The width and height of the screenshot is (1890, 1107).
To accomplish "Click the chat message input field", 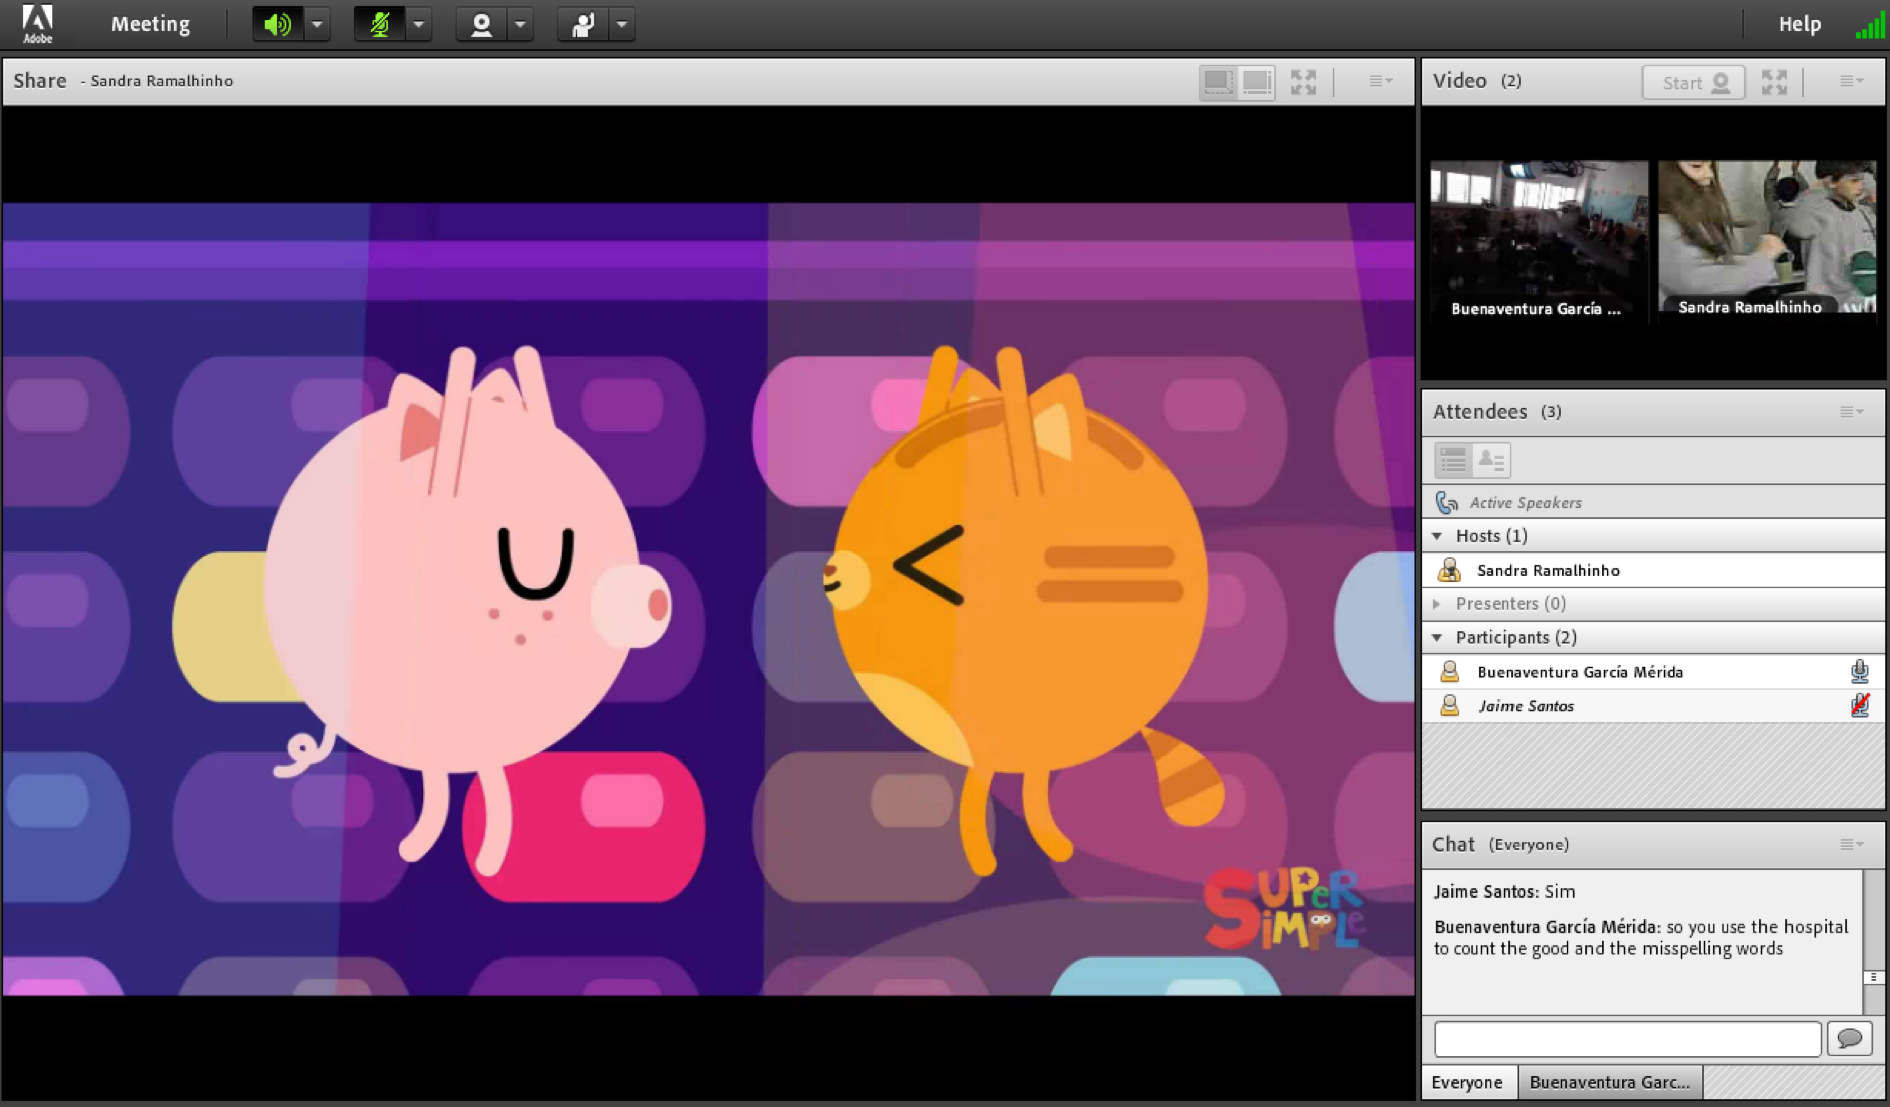I will tap(1627, 1039).
